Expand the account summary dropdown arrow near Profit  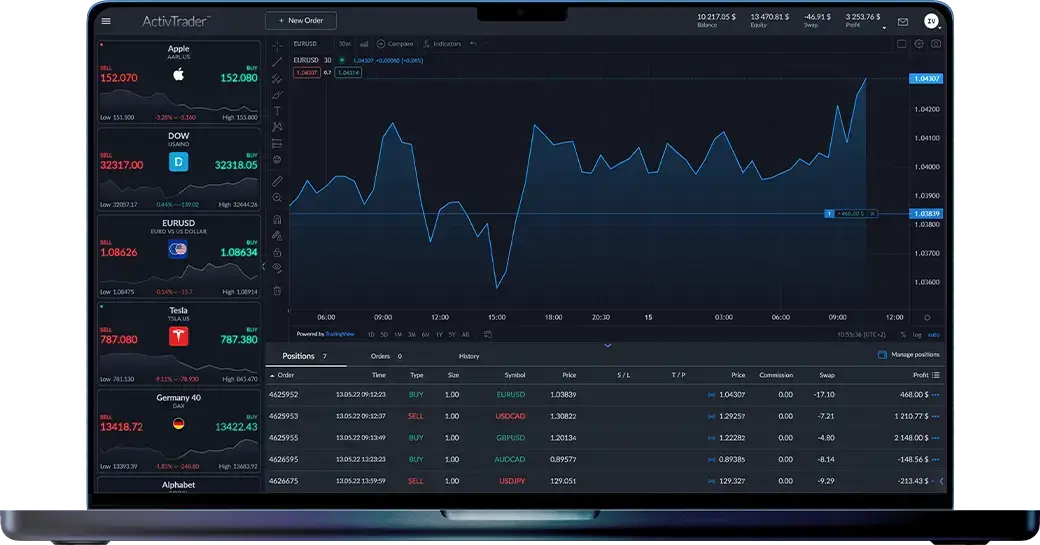coord(884,28)
